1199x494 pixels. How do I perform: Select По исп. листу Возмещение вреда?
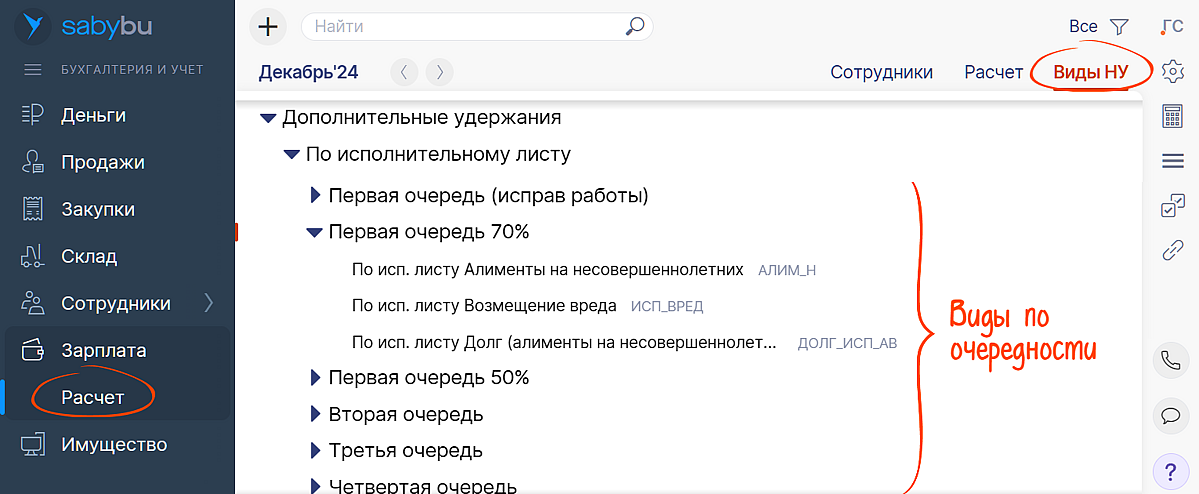point(484,306)
